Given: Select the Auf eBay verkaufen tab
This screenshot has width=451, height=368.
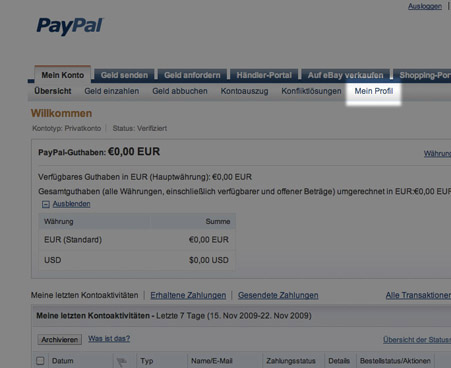Looking at the screenshot, I should (345, 75).
